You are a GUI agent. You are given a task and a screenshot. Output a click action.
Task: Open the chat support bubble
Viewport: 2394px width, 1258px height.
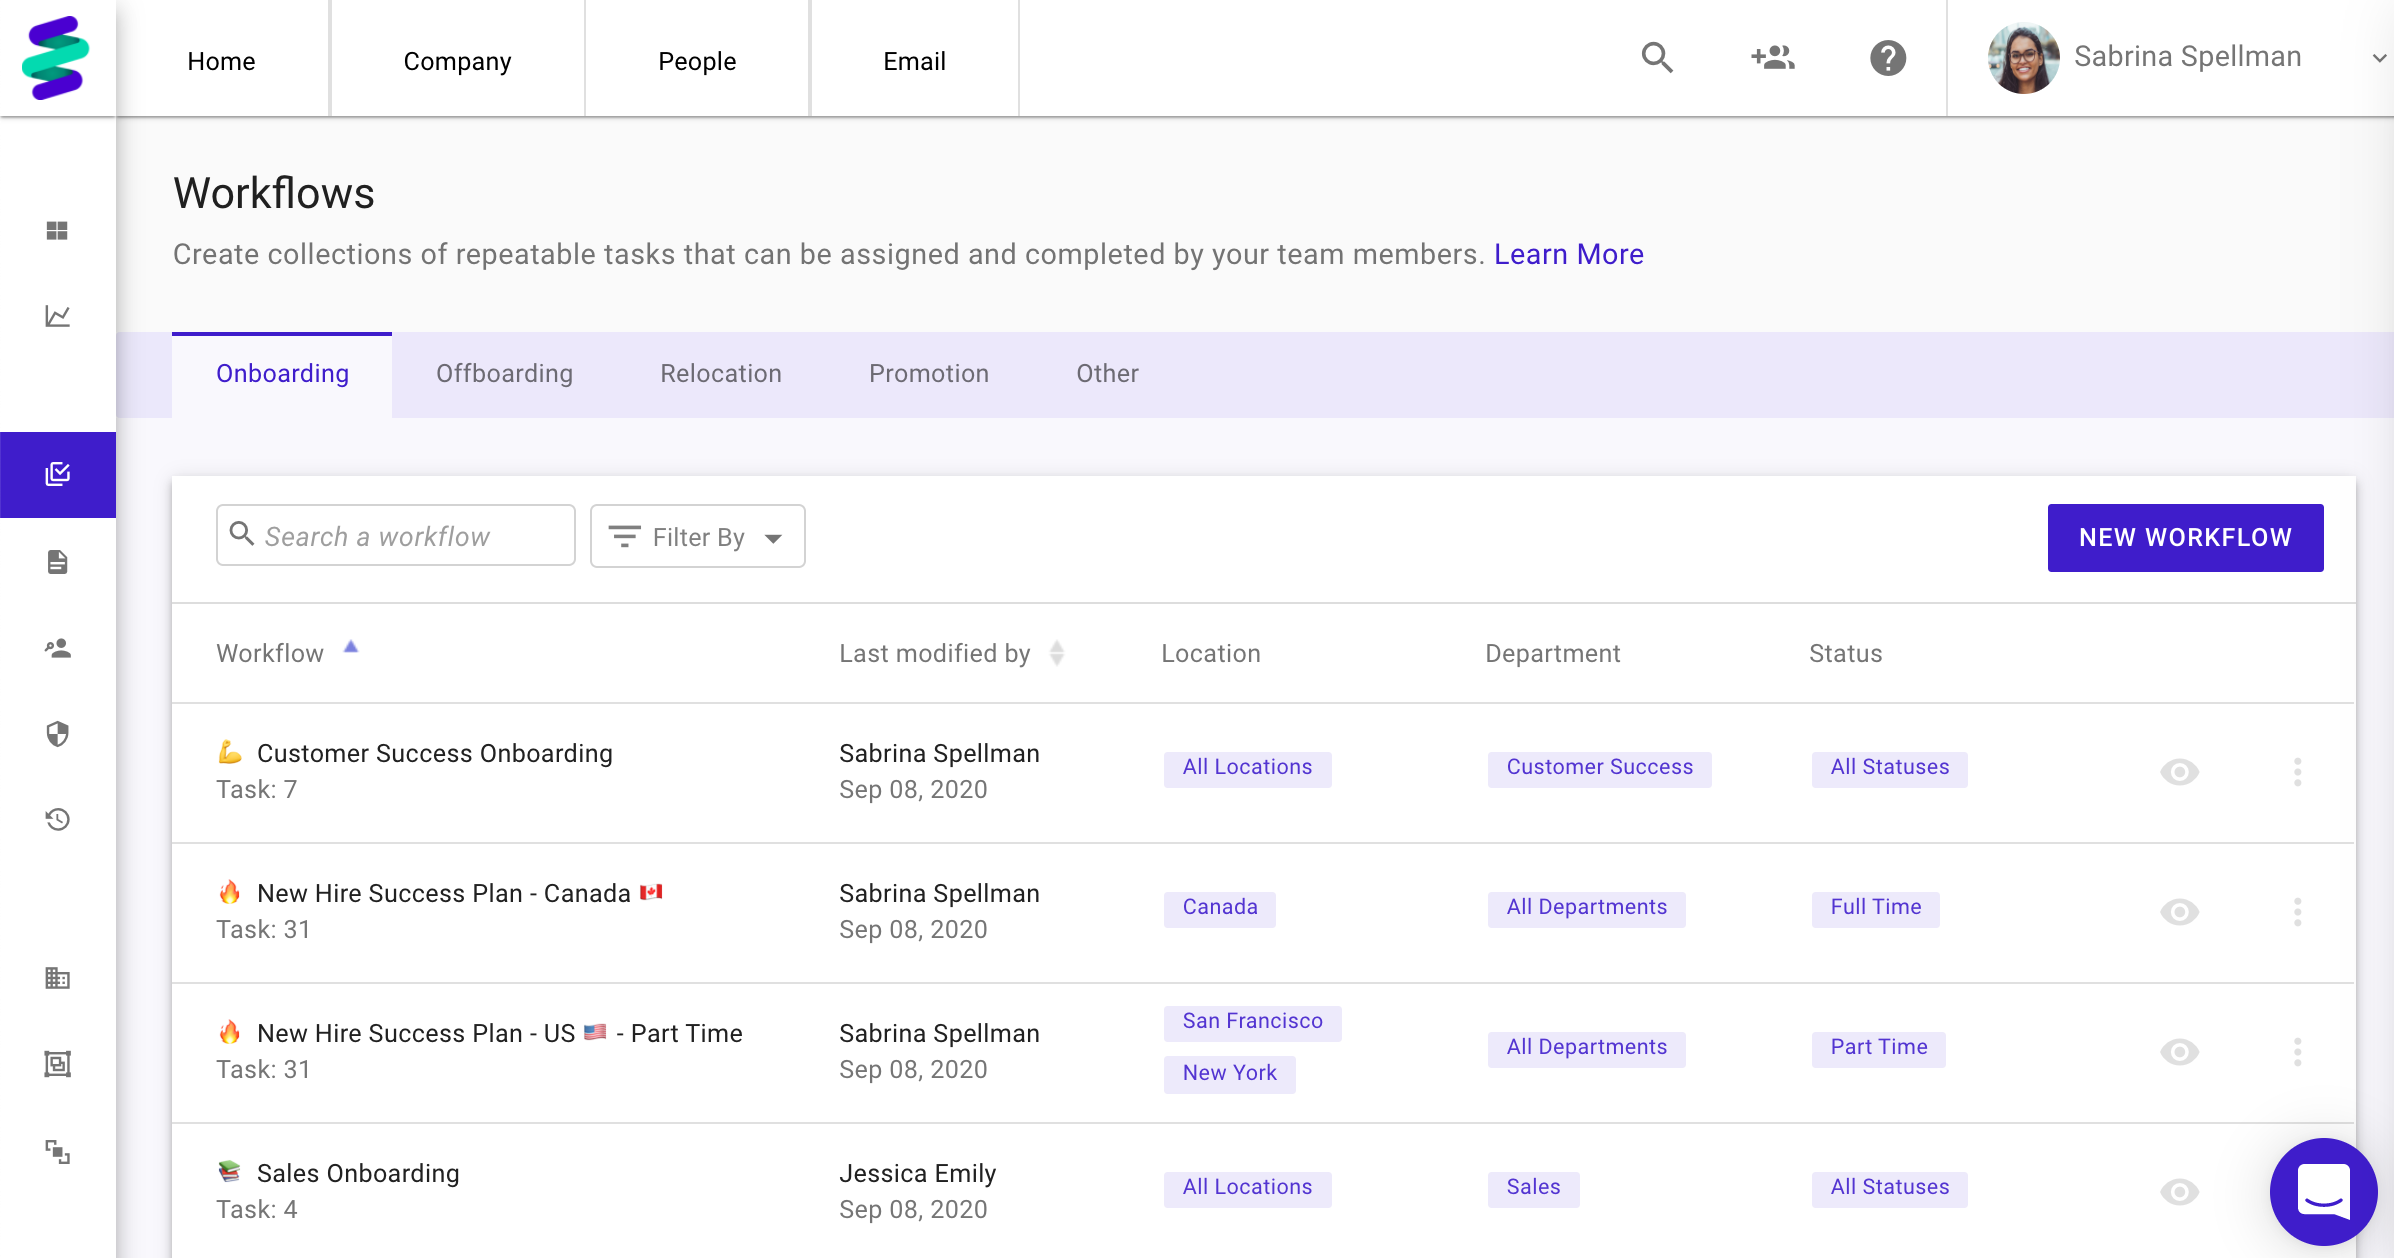2323,1191
